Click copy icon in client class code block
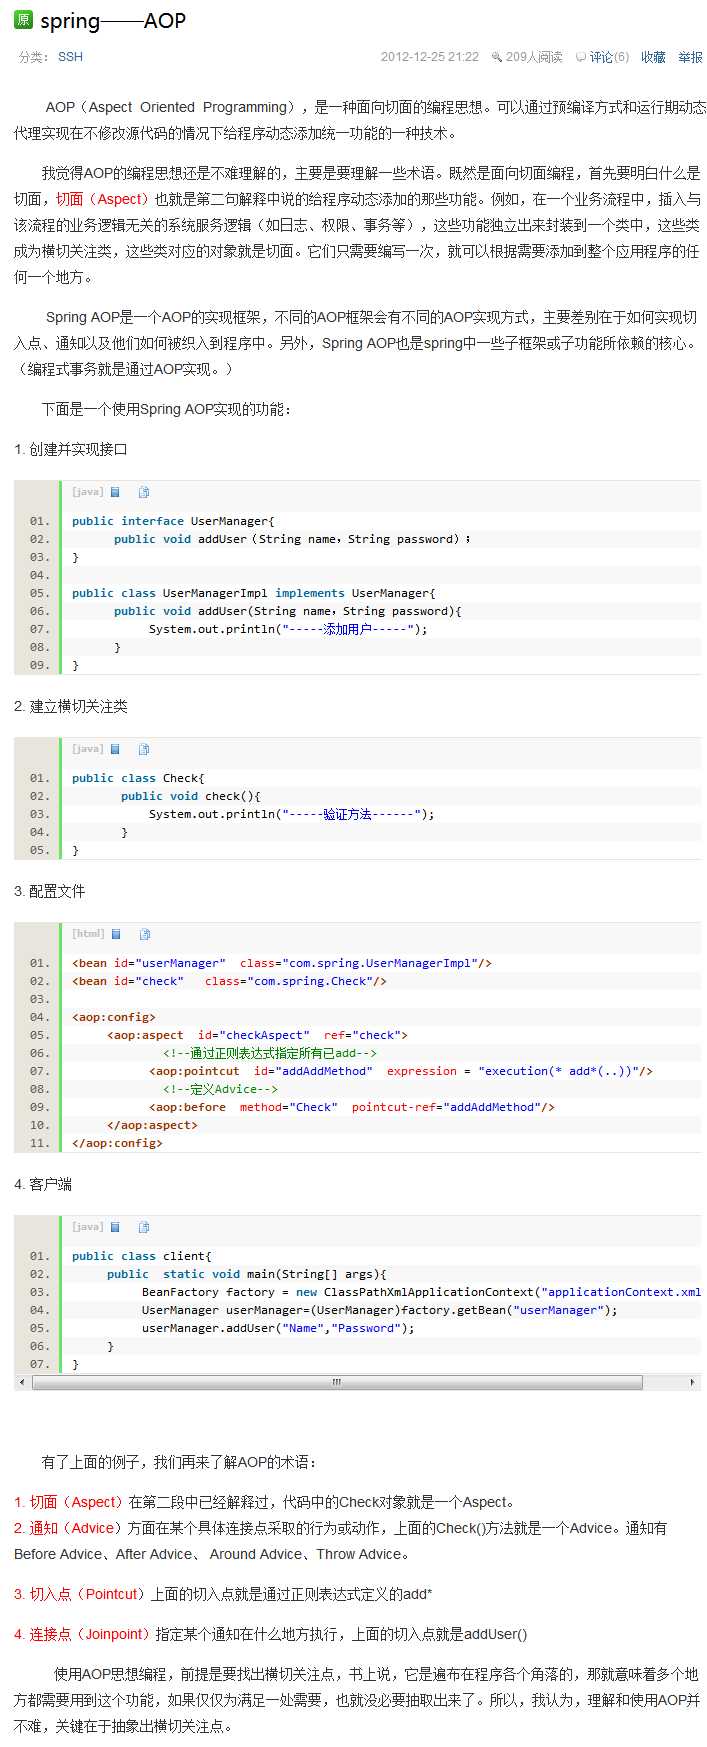707x1747 pixels. [x=144, y=1227]
